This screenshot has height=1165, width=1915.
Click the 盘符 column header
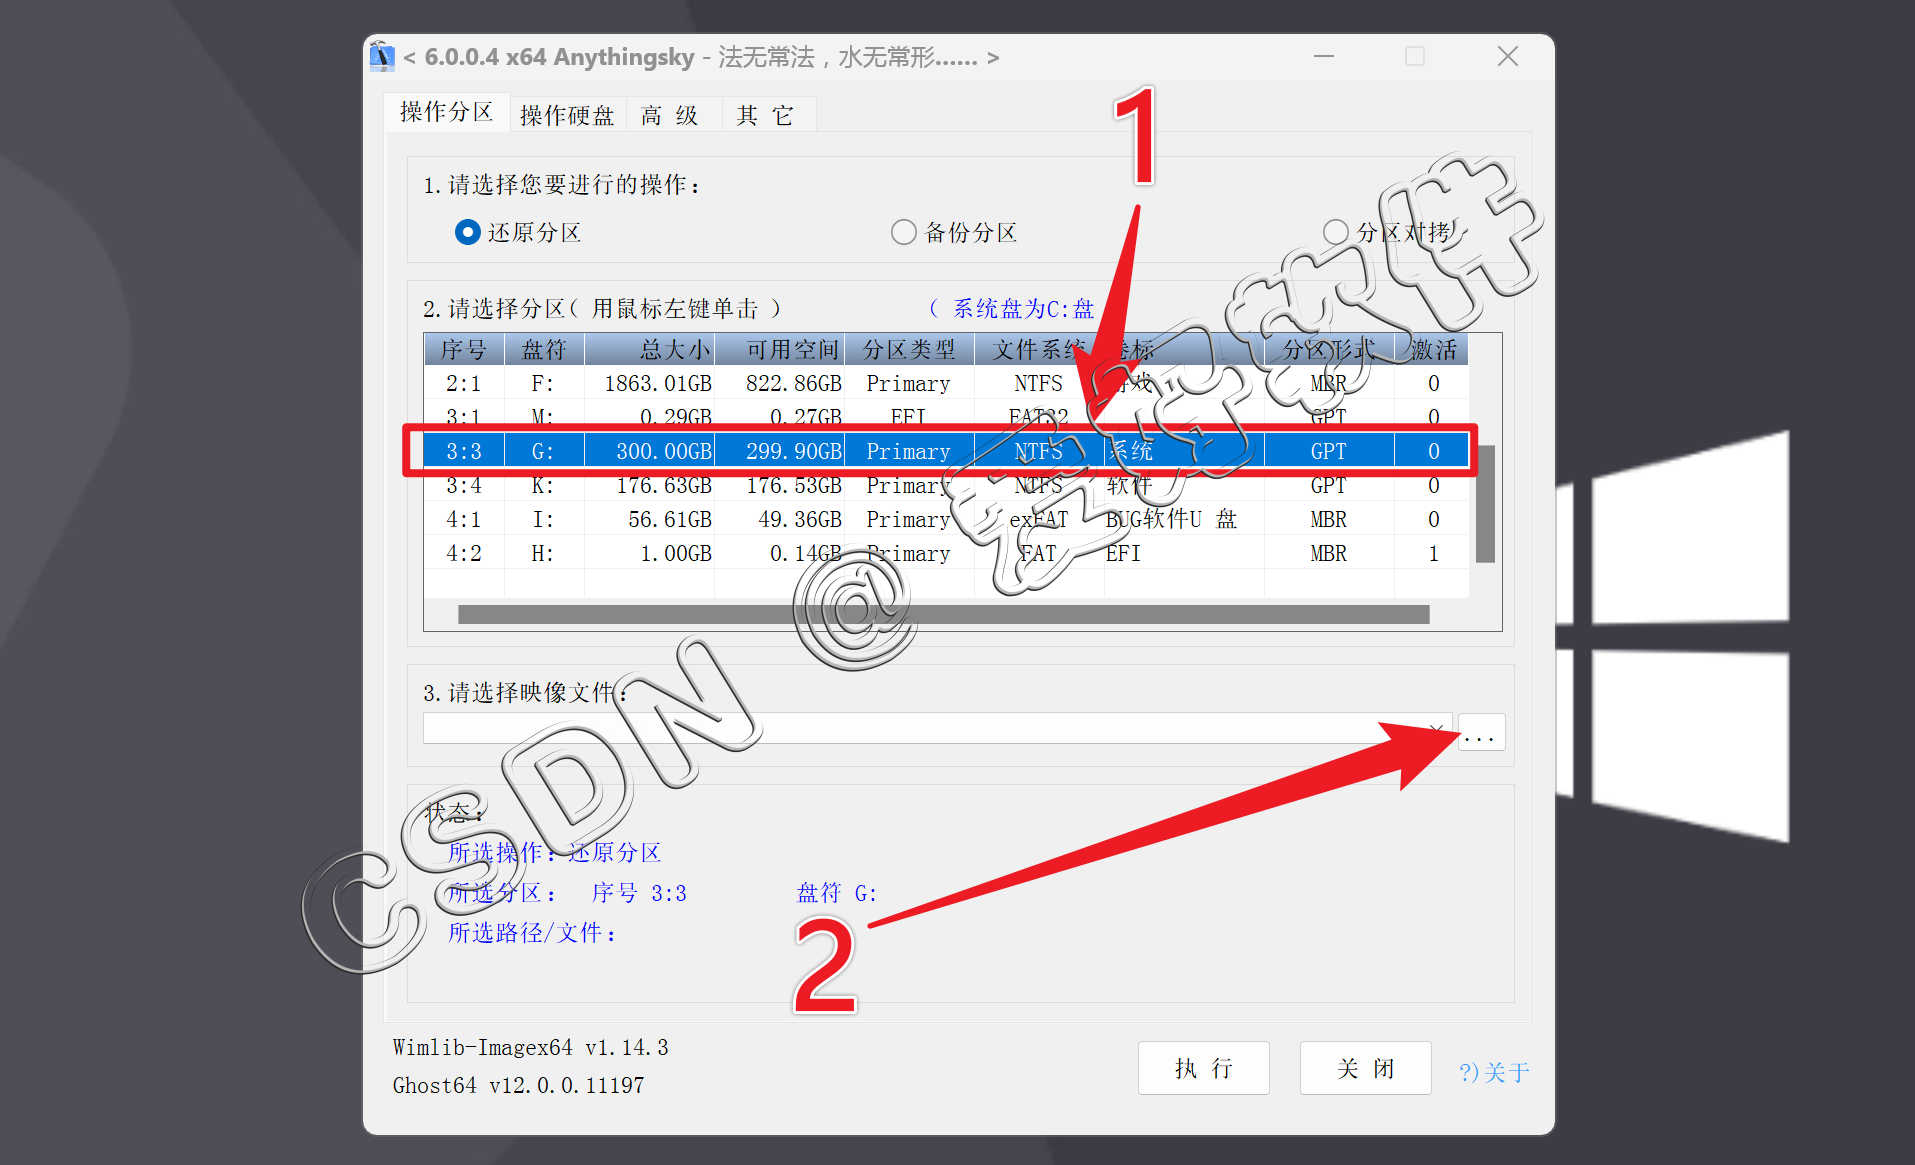pyautogui.click(x=544, y=349)
